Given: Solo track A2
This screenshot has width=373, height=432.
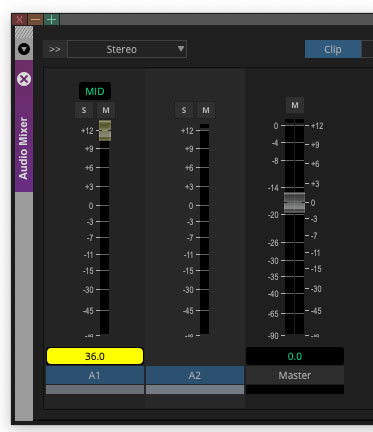Looking at the screenshot, I should tap(184, 110).
